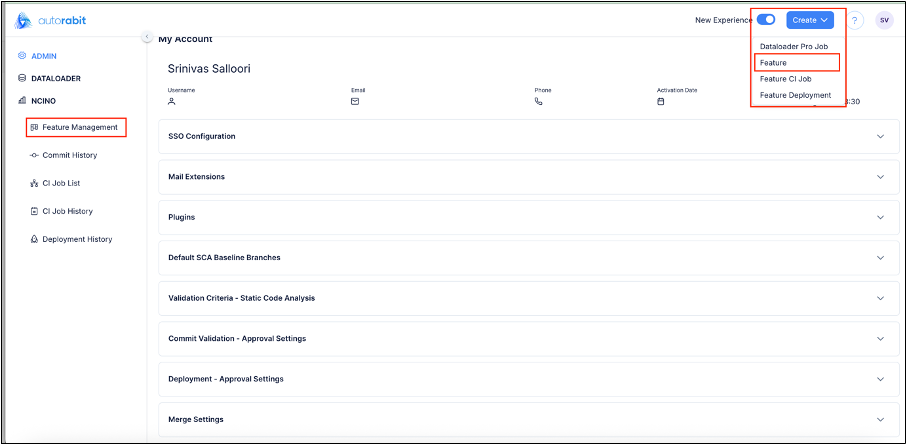Expand the Mail Extensions section
Image resolution: width=906 pixels, height=444 pixels.
pyautogui.click(x=880, y=177)
